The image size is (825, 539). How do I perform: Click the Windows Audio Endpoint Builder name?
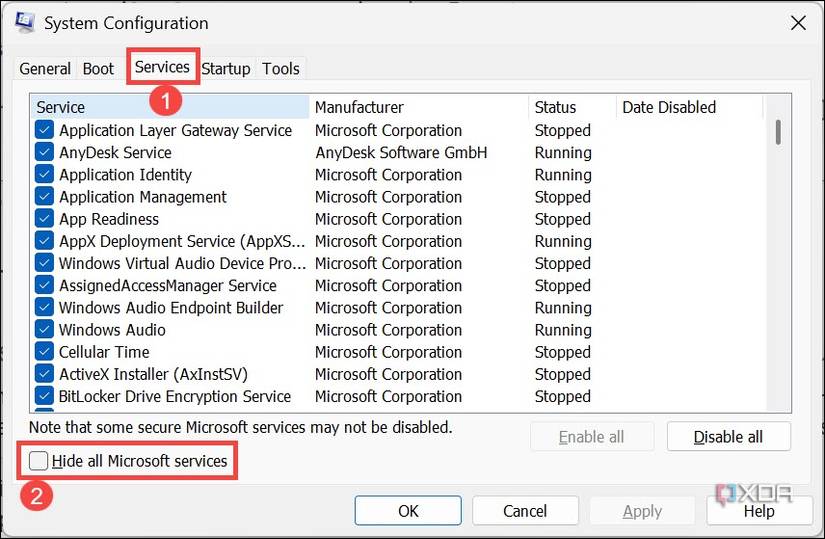click(x=171, y=307)
